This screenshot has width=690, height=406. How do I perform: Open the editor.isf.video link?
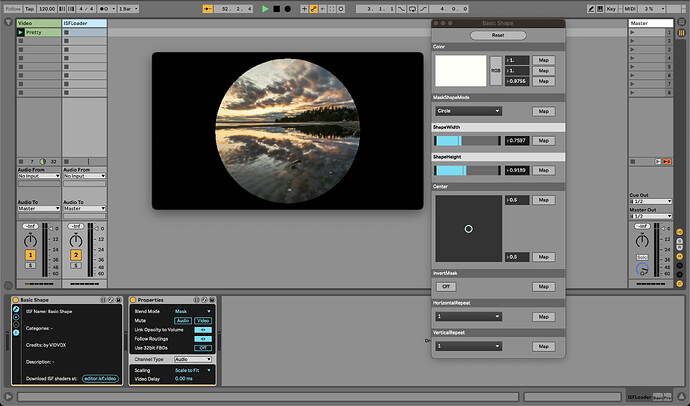click(x=98, y=377)
